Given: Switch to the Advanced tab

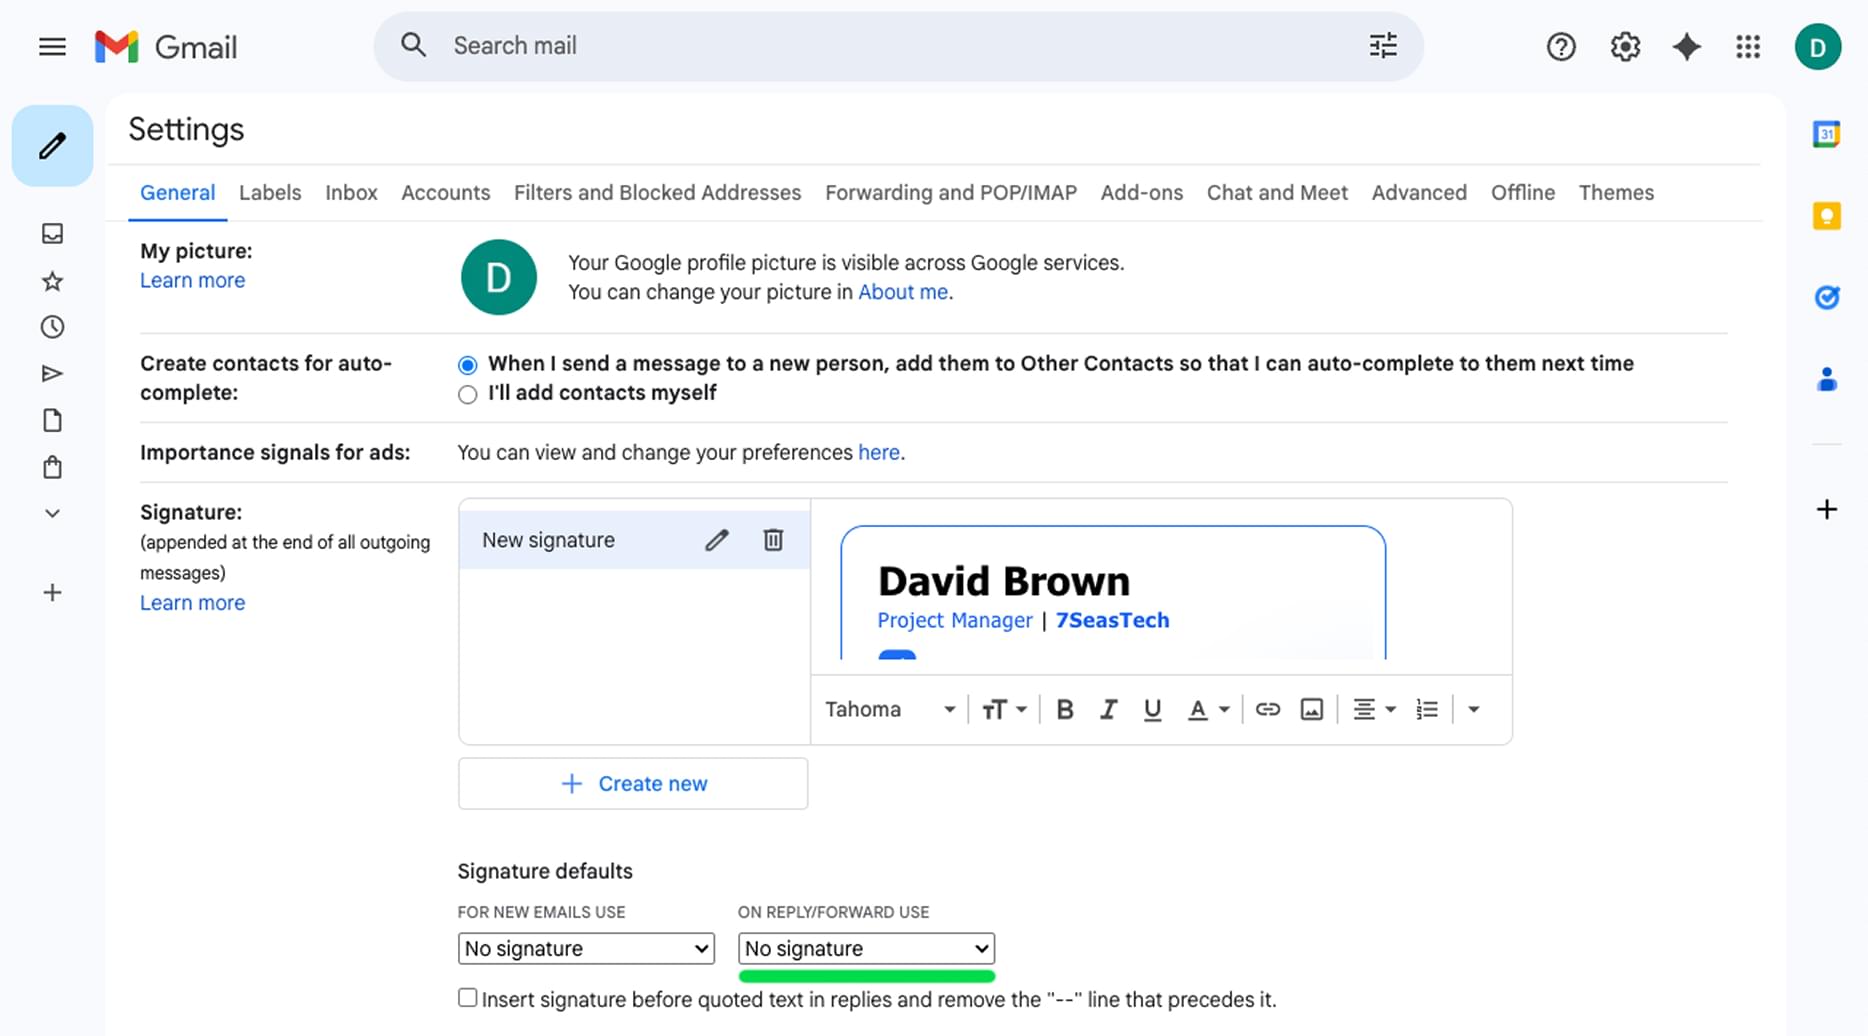Looking at the screenshot, I should click(1419, 192).
